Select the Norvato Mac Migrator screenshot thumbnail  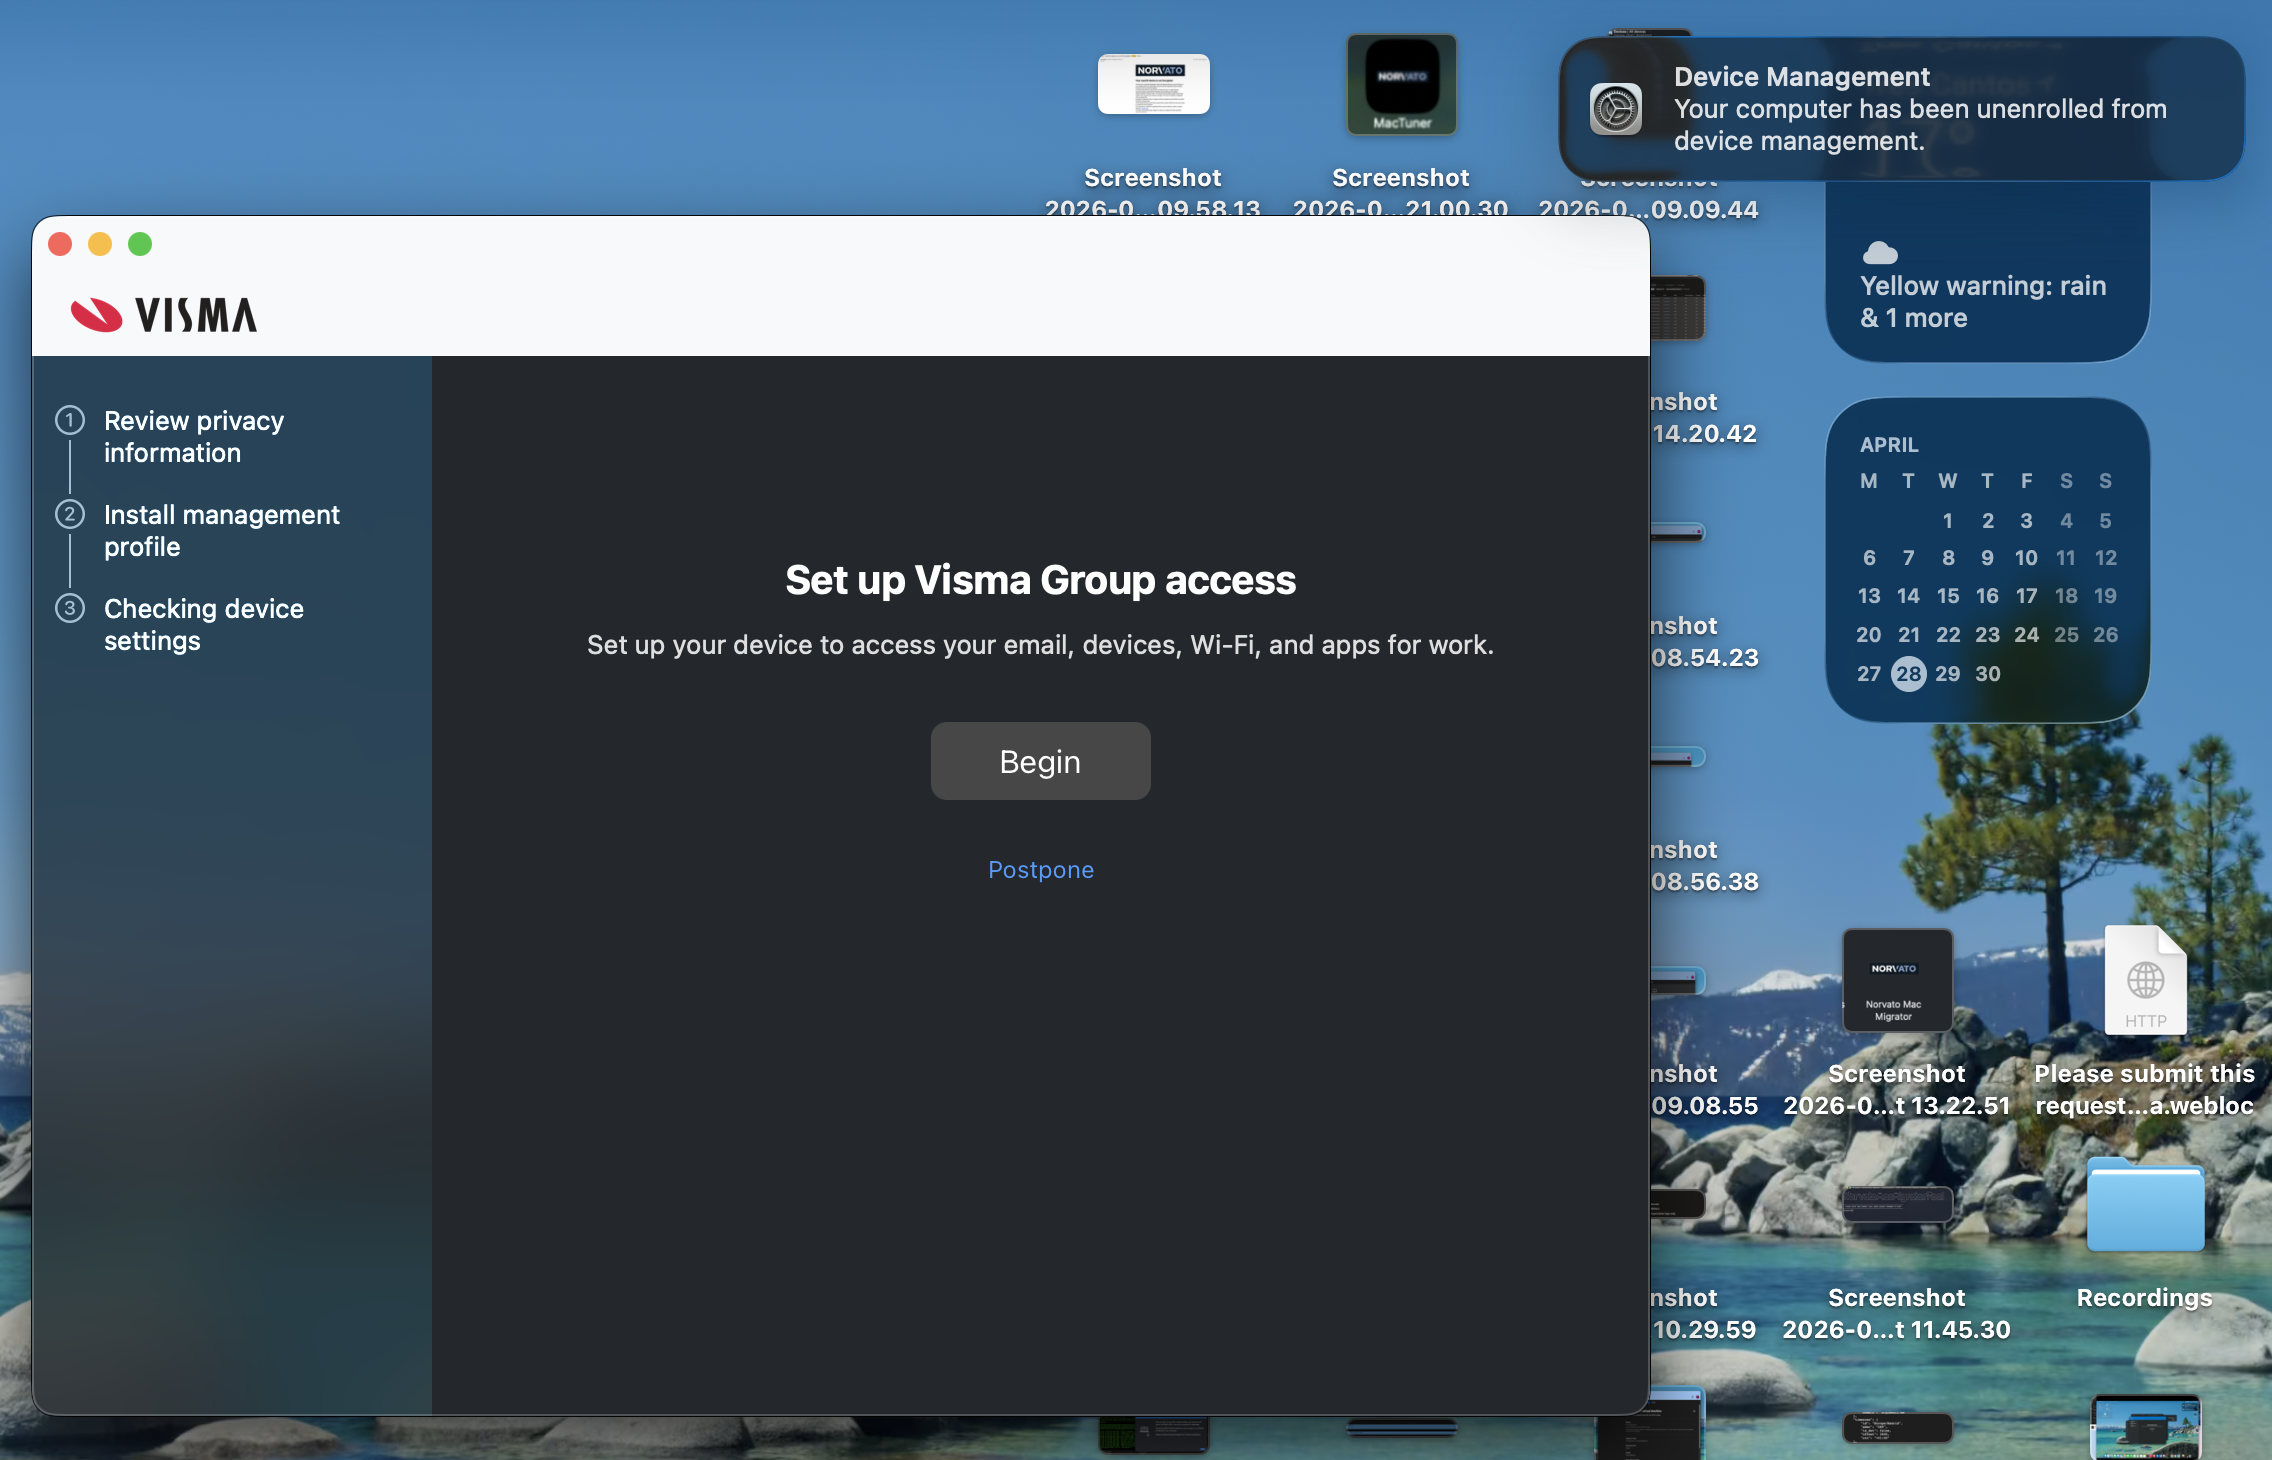click(x=1897, y=980)
